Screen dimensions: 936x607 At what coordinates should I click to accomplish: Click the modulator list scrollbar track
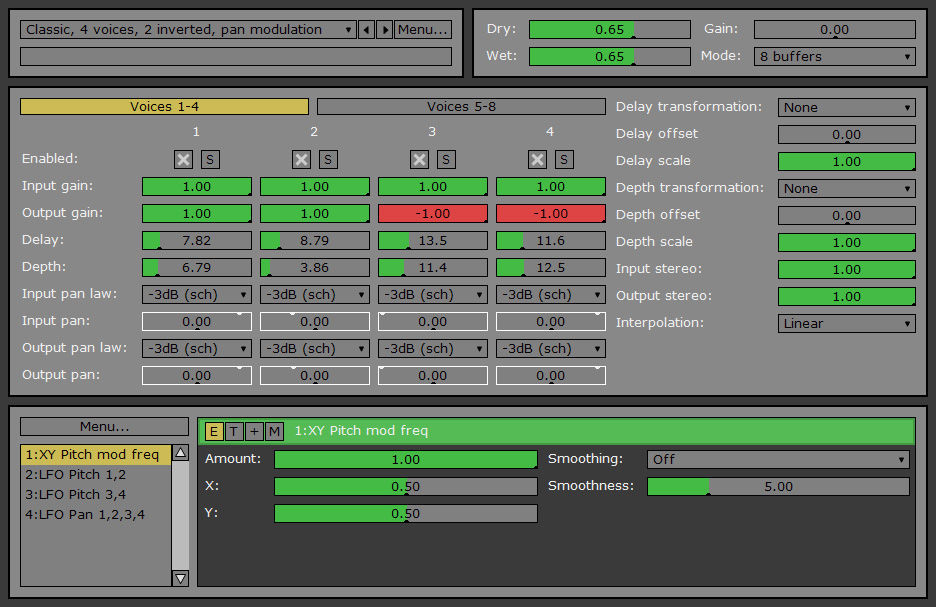(180, 515)
